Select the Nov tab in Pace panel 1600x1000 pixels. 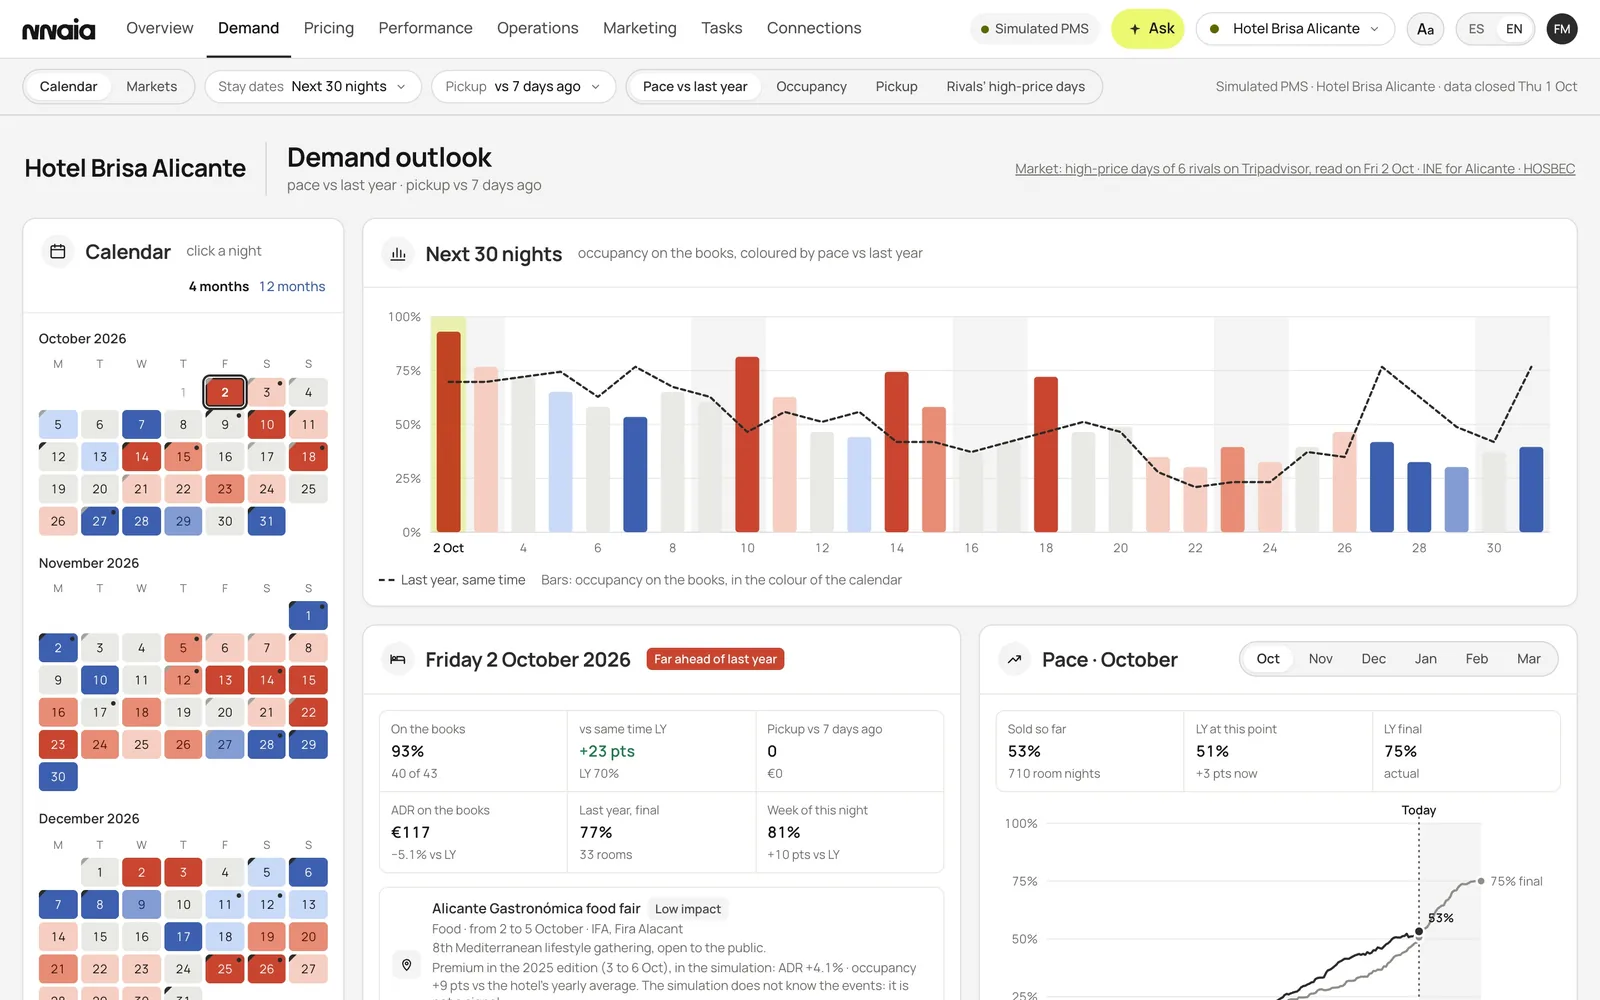[x=1320, y=659]
